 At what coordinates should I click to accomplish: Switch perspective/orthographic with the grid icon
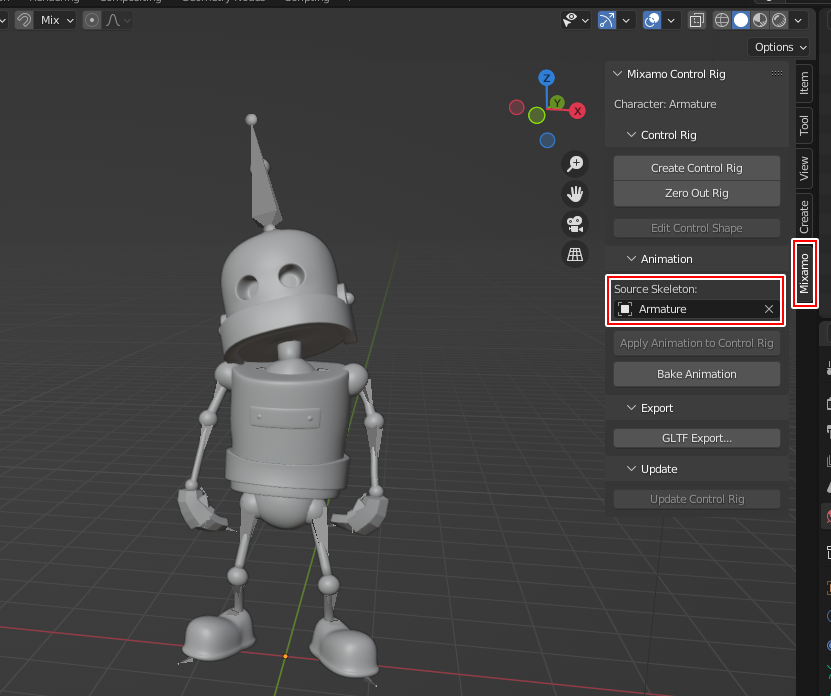pos(575,255)
